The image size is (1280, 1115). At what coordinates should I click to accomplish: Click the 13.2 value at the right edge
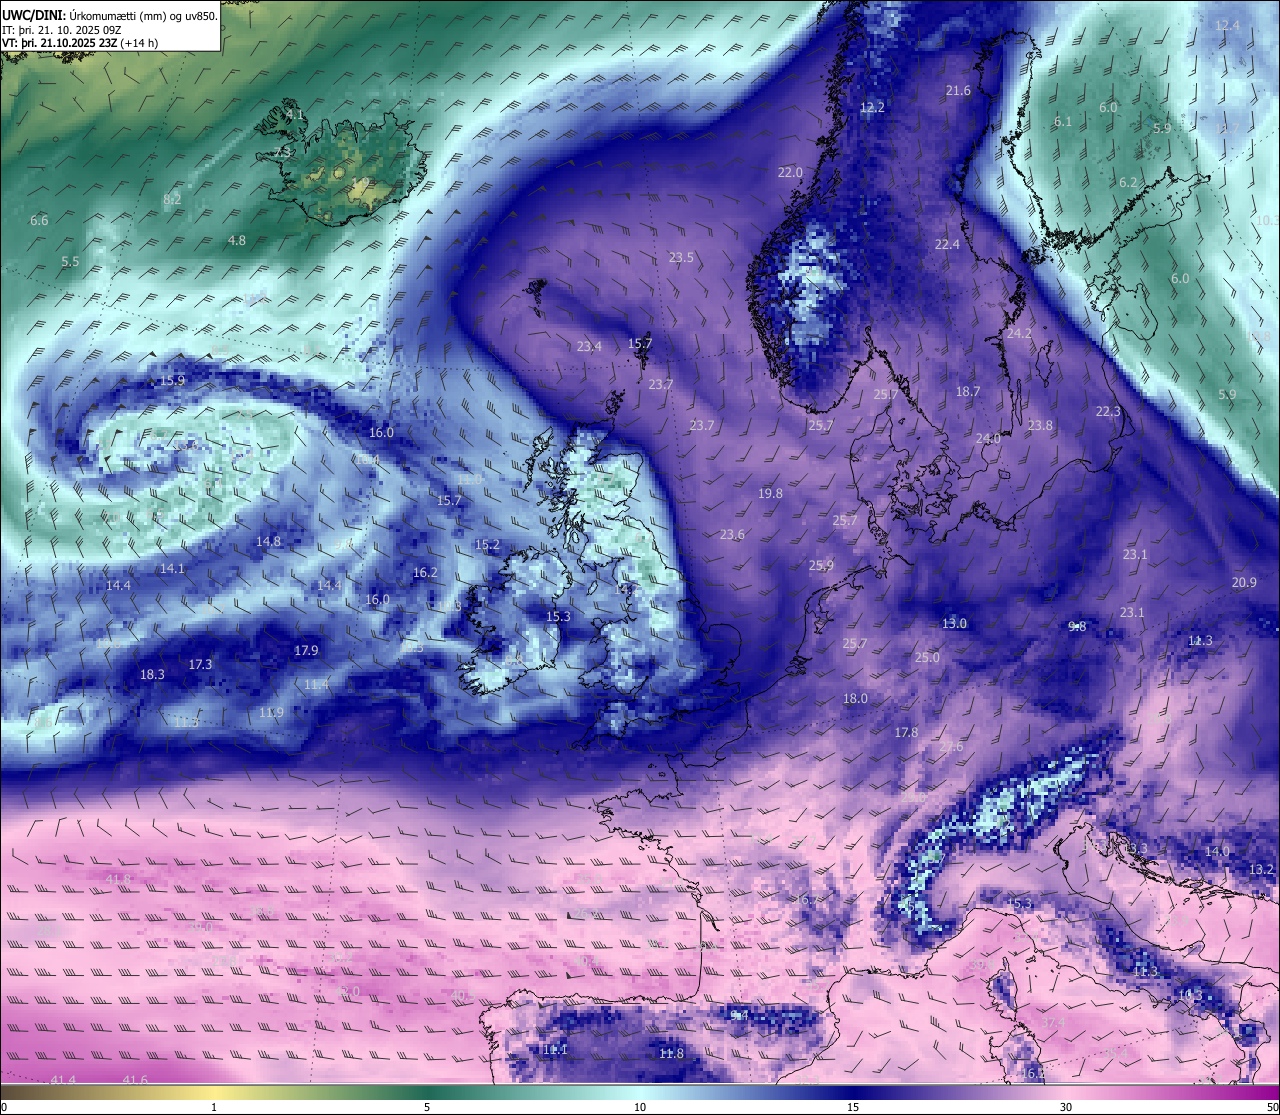1262,870
